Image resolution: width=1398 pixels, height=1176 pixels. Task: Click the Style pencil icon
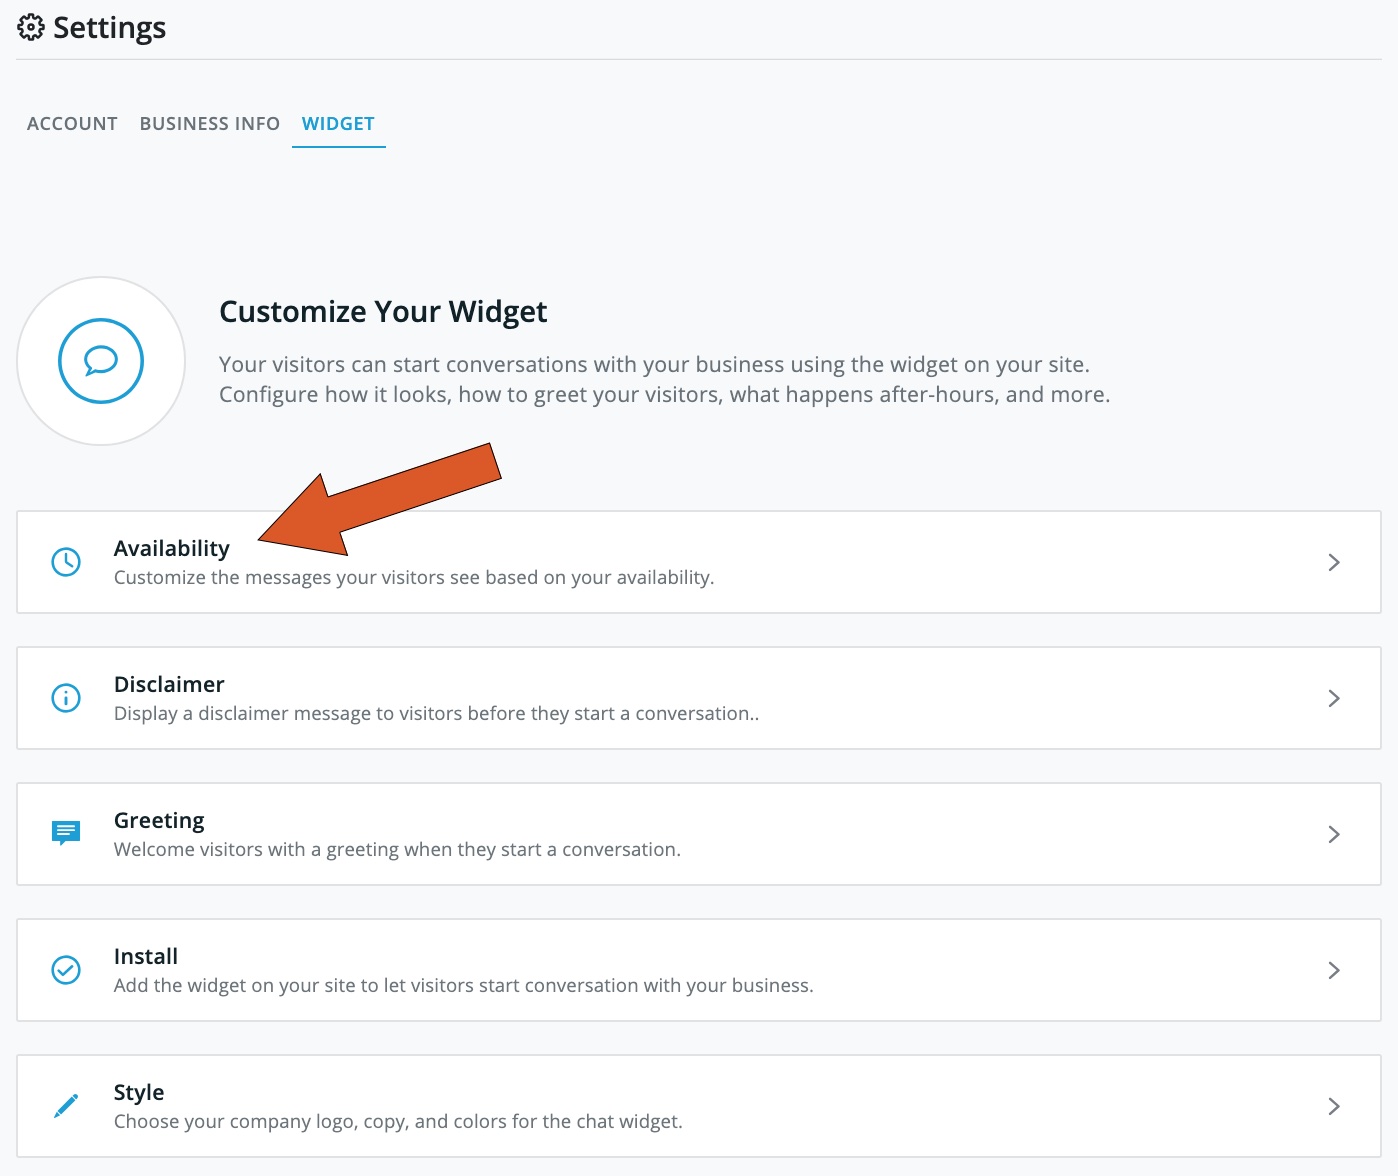point(66,1106)
